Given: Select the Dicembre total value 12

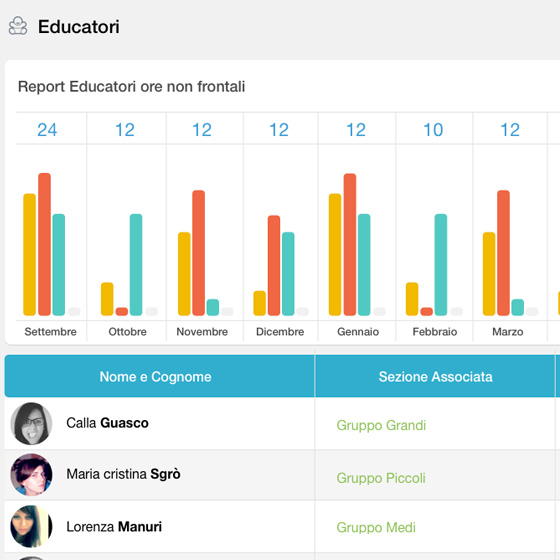Looking at the screenshot, I should [x=279, y=130].
